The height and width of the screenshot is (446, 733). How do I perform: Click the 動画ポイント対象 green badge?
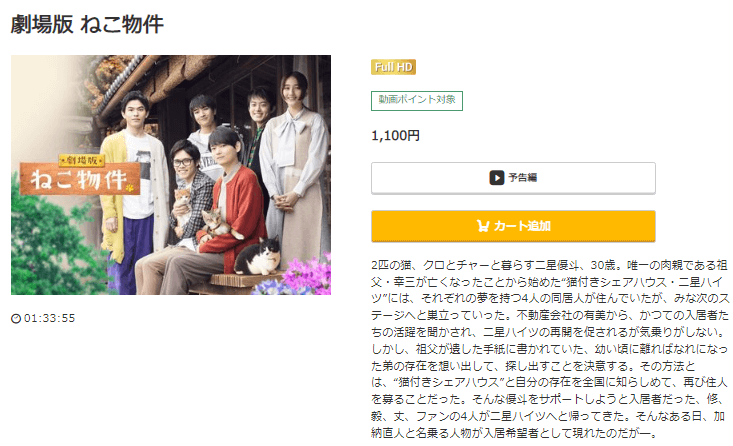[x=417, y=101]
